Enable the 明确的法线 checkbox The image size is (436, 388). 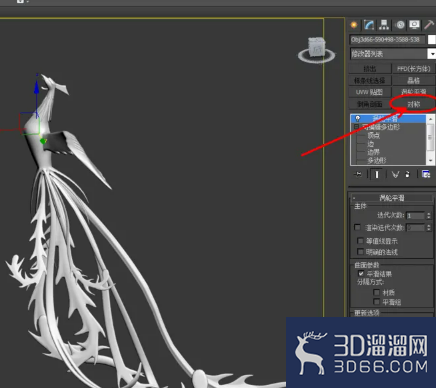360,251
